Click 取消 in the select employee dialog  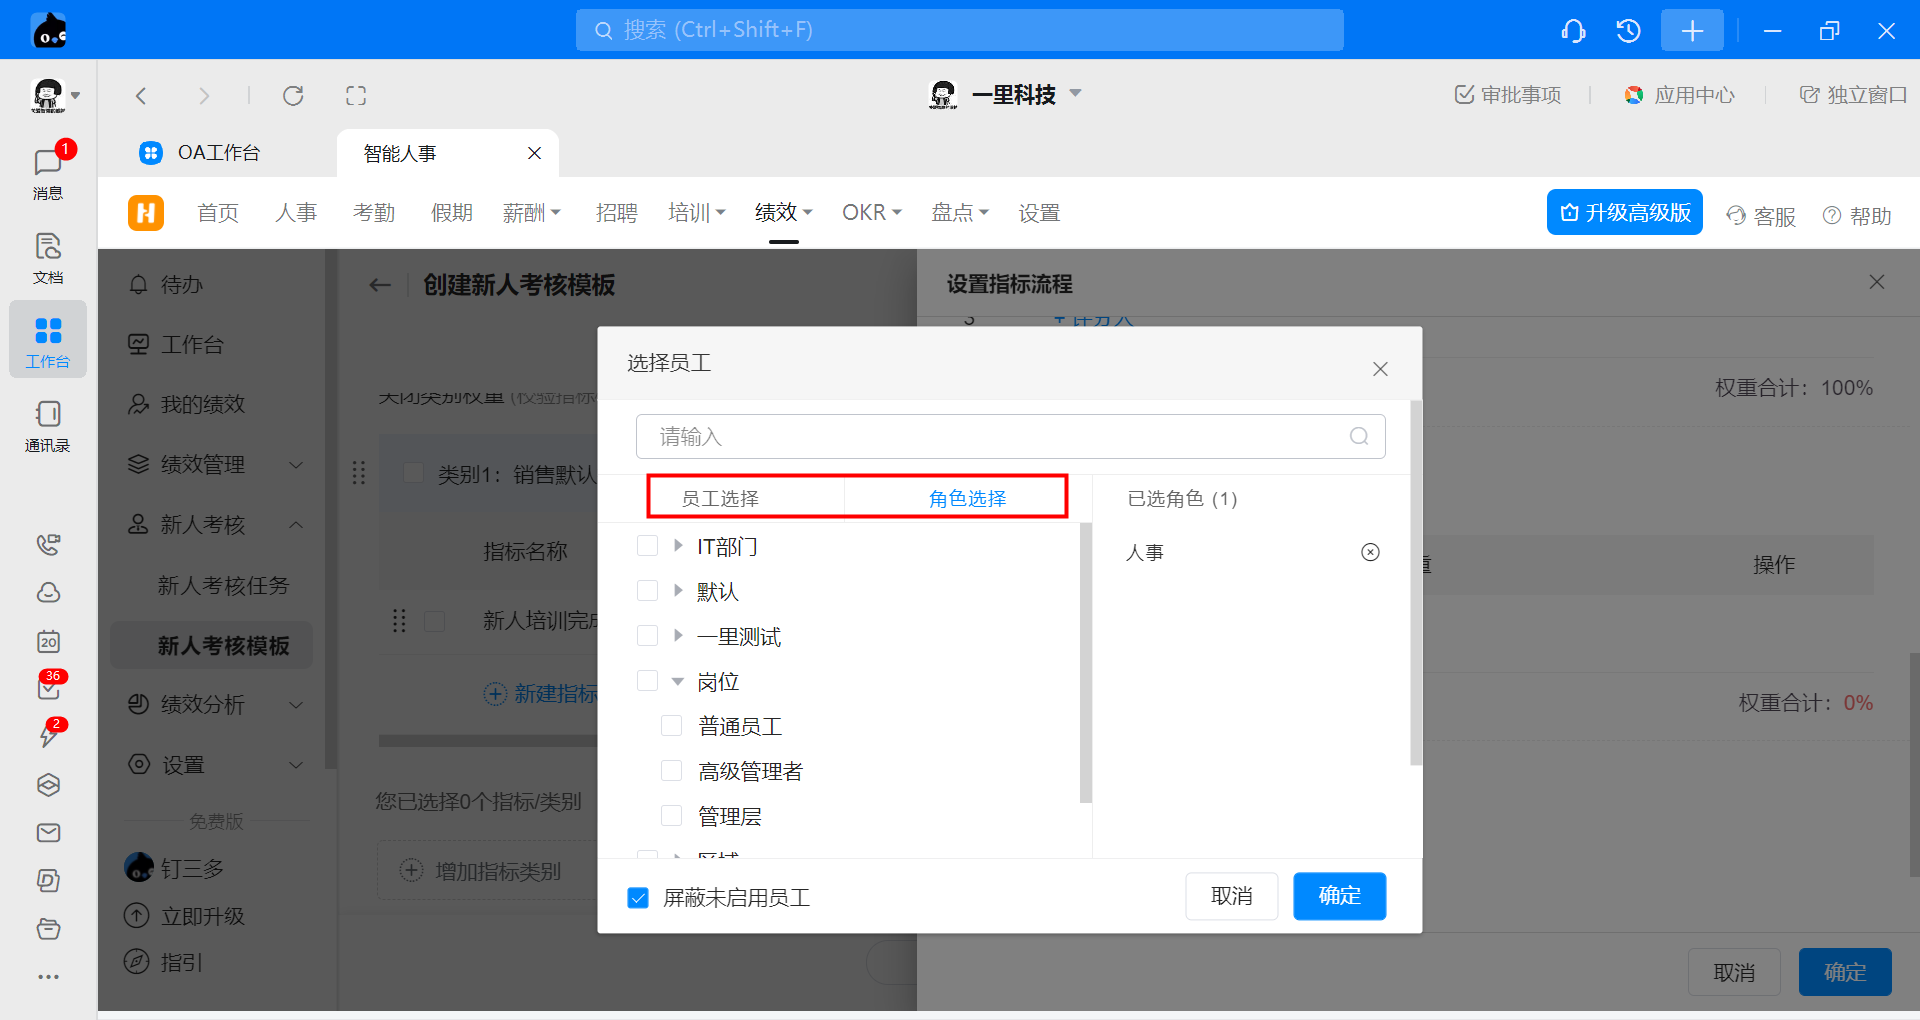tap(1231, 896)
